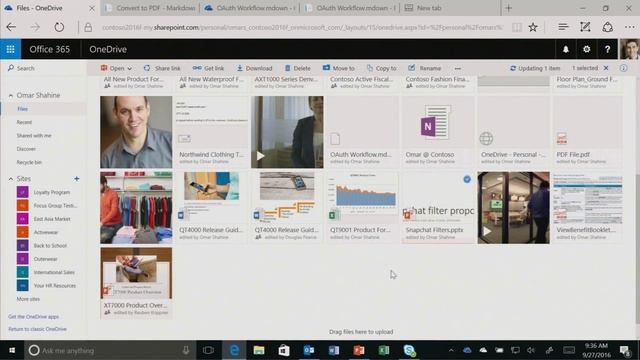This screenshot has height=360, width=640.
Task: Open Skype from the taskbar
Action: coord(409,350)
